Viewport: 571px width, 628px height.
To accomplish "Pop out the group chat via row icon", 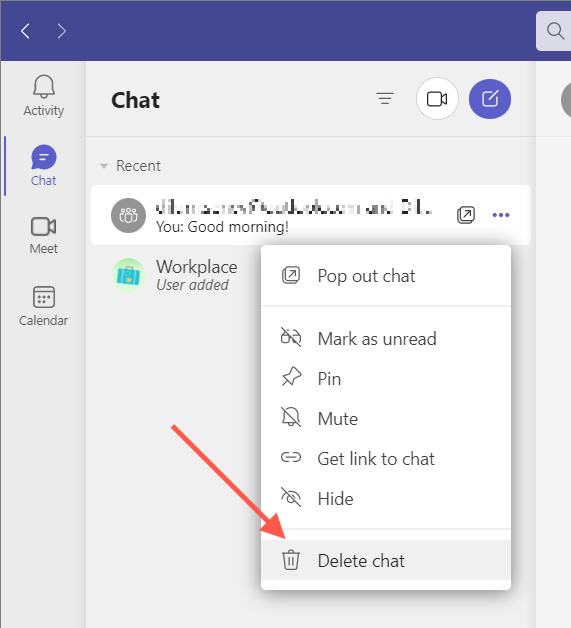I will click(x=466, y=215).
